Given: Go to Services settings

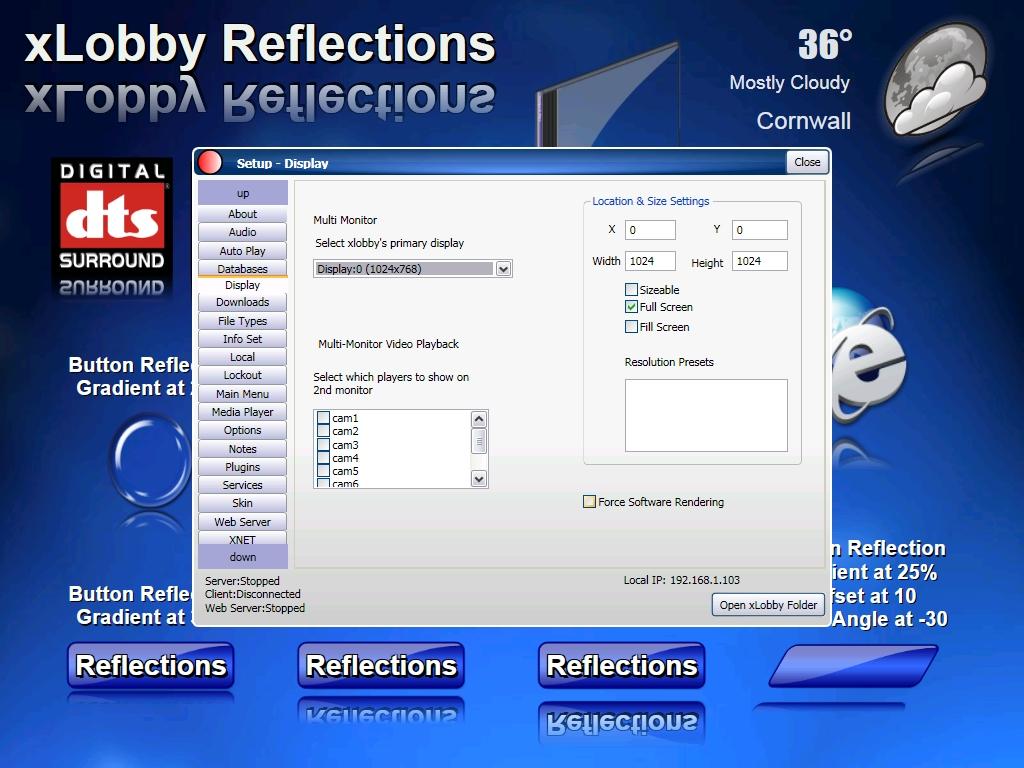Looking at the screenshot, I should (x=242, y=485).
